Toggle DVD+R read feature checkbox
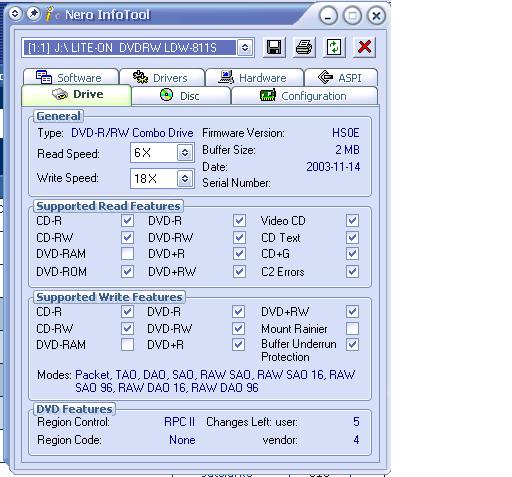 point(239,254)
